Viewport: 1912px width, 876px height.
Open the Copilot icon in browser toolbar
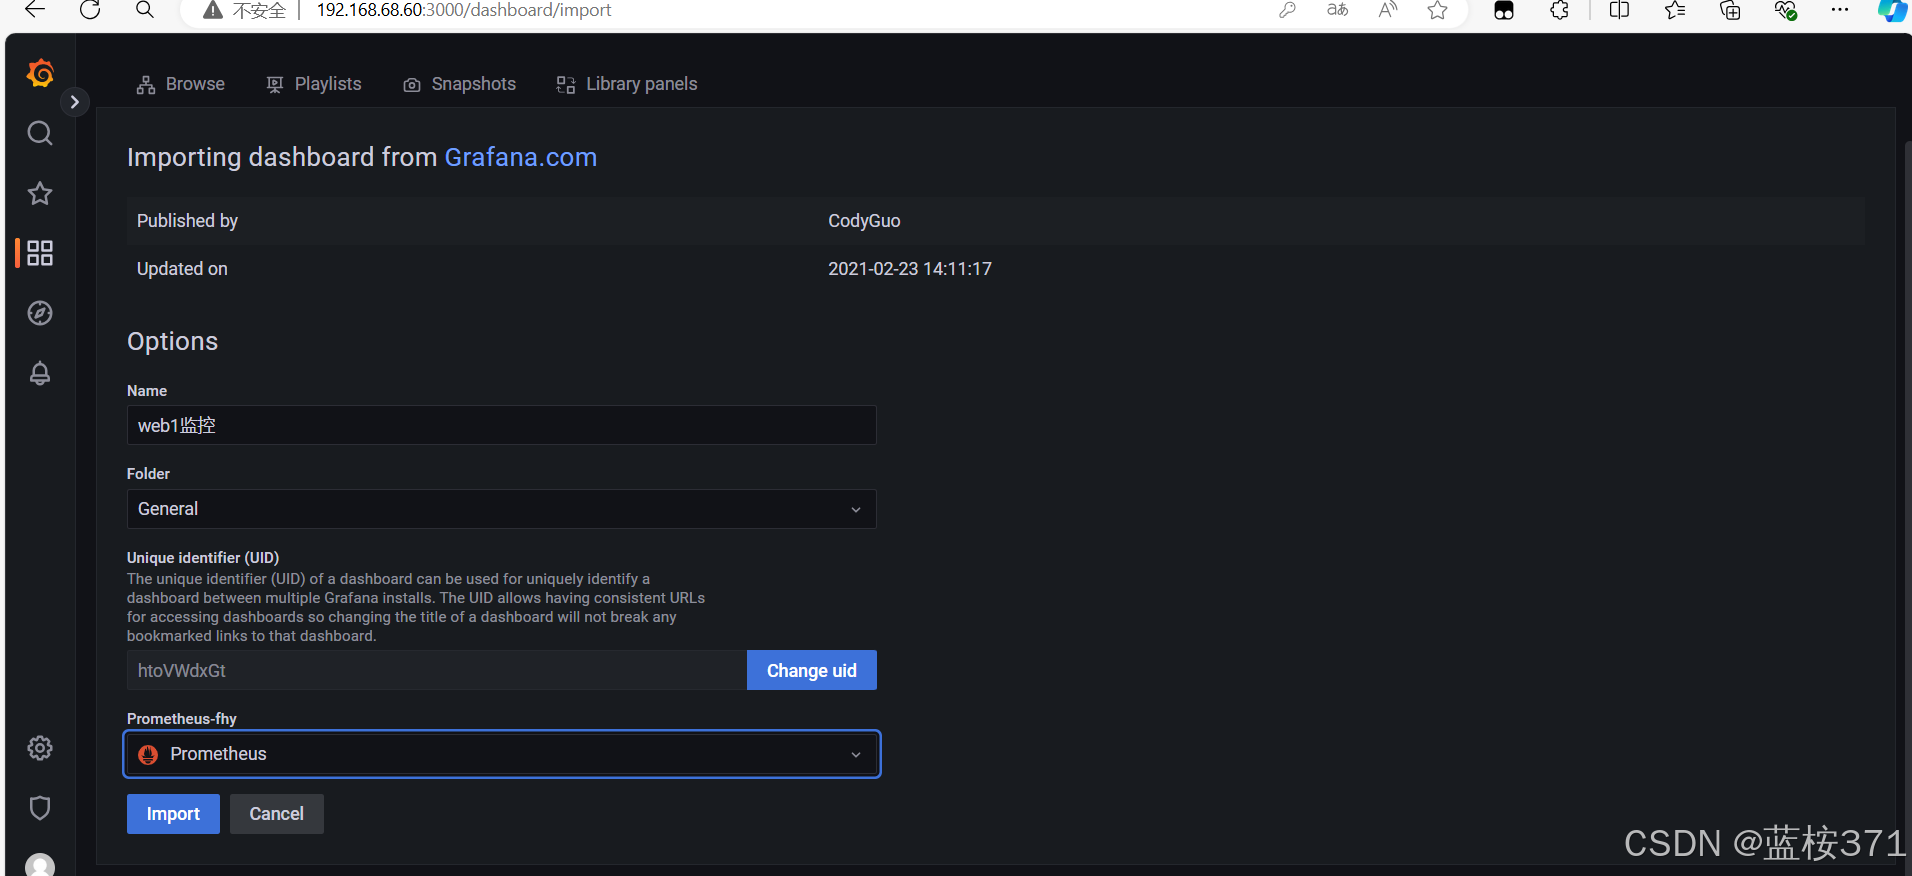tap(1892, 10)
